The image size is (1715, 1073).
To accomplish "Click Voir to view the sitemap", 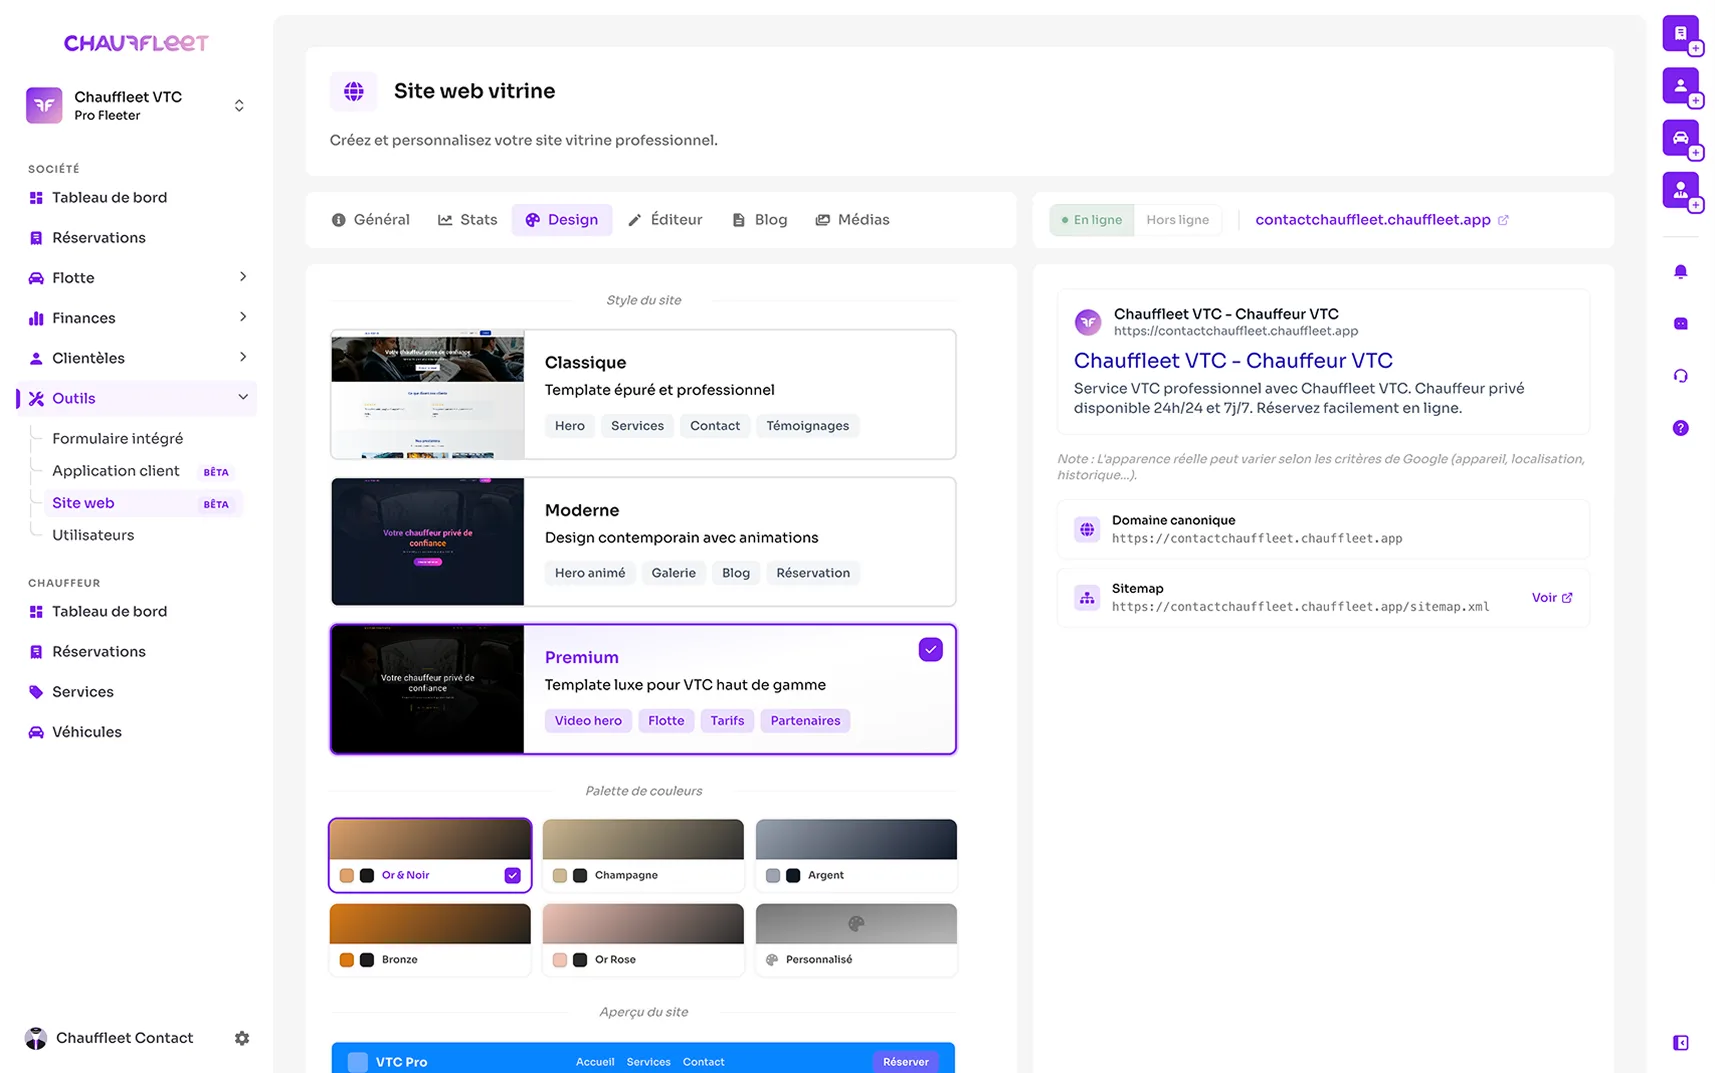I will (x=1552, y=598).
